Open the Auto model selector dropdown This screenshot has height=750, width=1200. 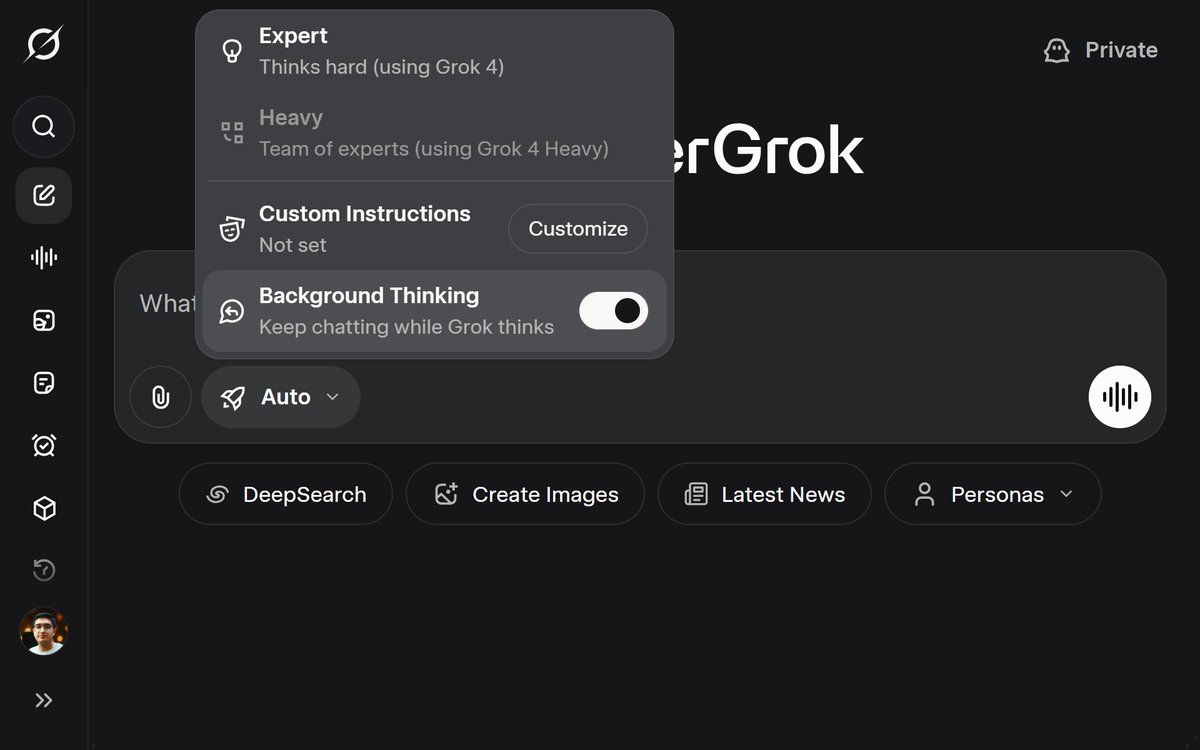tap(281, 397)
